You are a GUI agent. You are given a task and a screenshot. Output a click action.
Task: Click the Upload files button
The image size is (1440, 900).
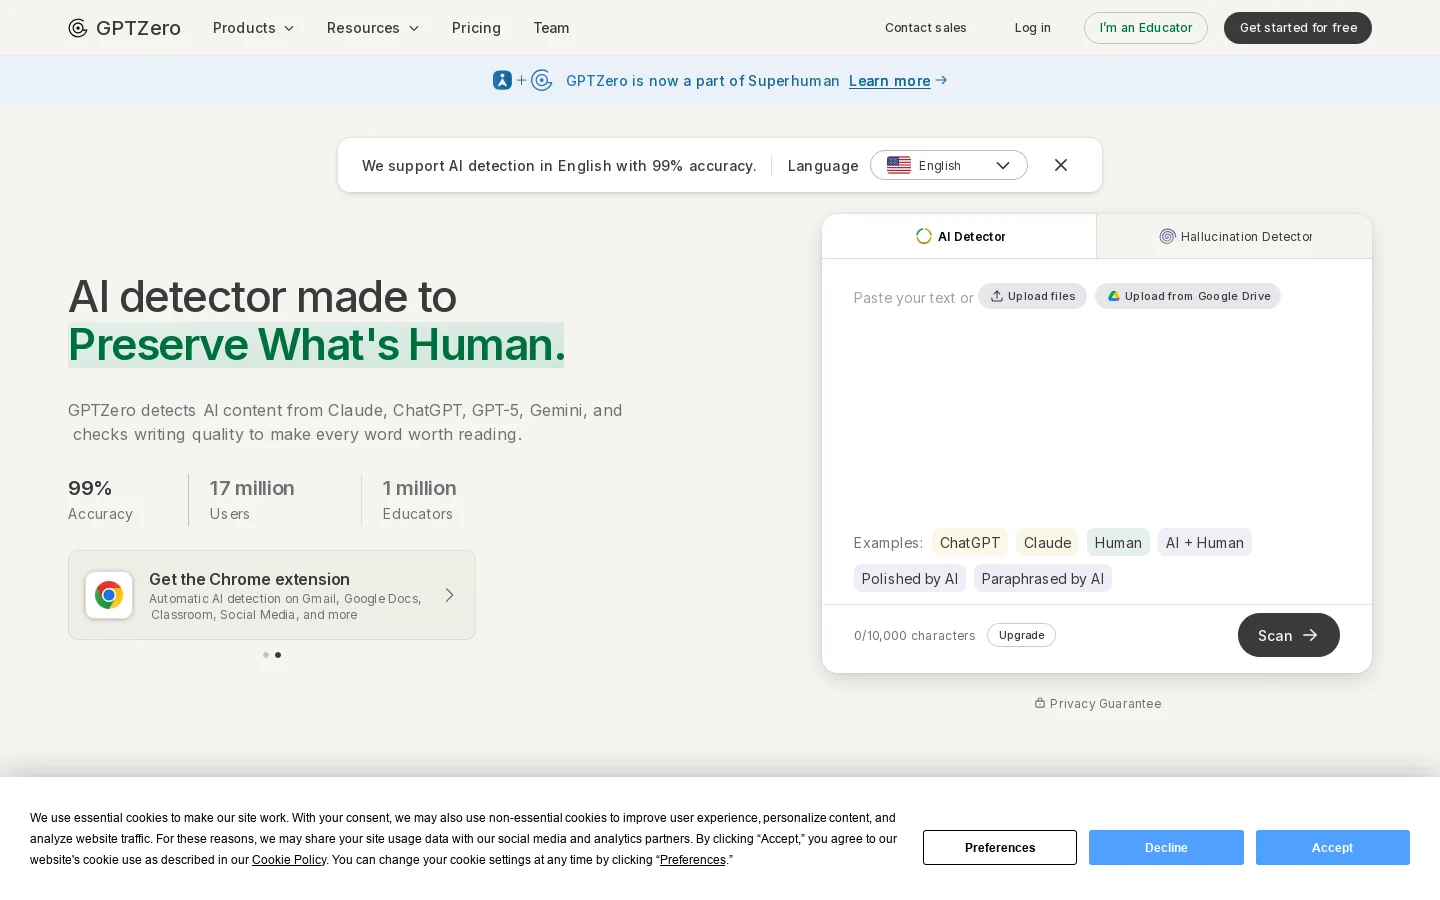tap(1032, 296)
